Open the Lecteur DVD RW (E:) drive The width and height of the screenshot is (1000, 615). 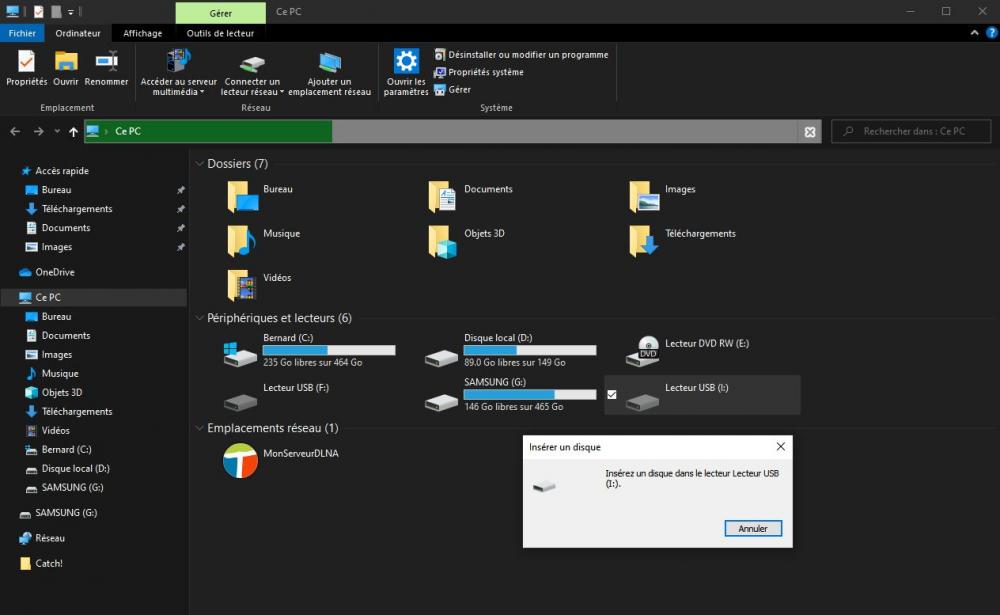click(x=648, y=351)
